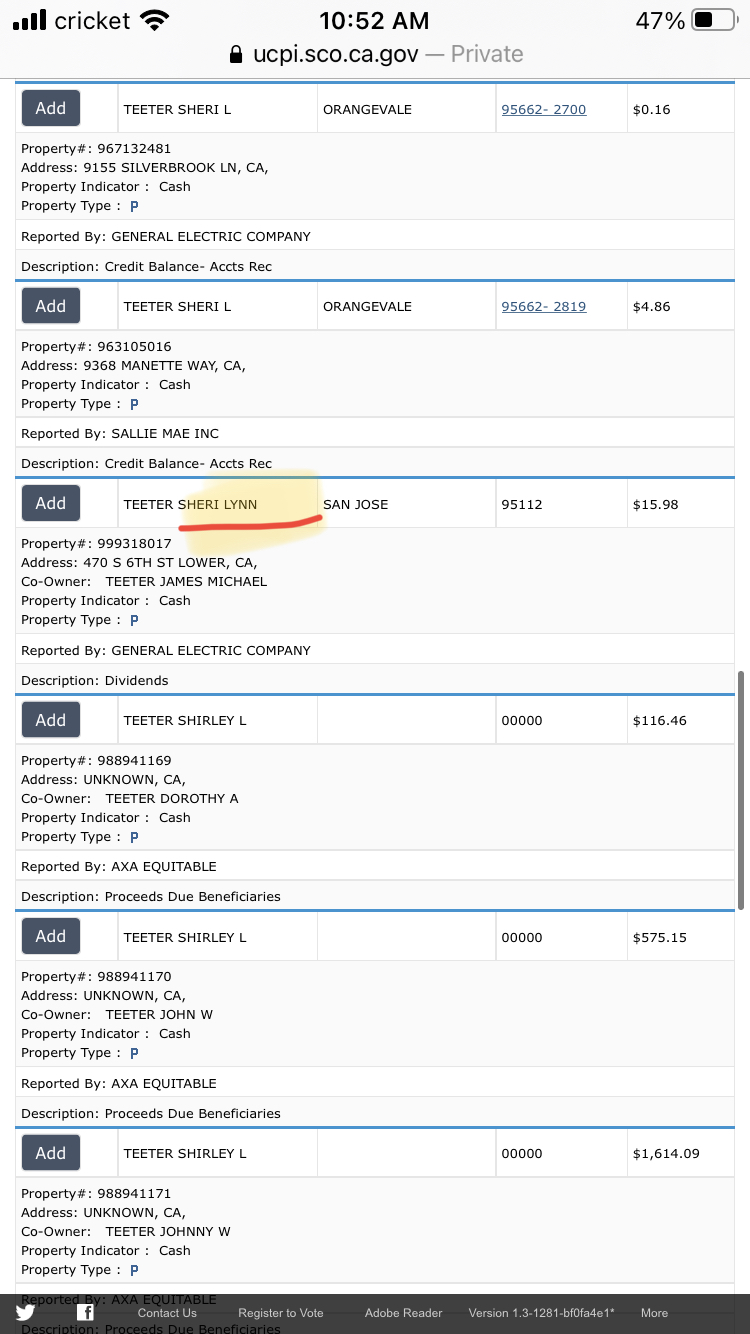Open ZIP code link 95662-2819
Image resolution: width=750 pixels, height=1334 pixels.
[544, 306]
